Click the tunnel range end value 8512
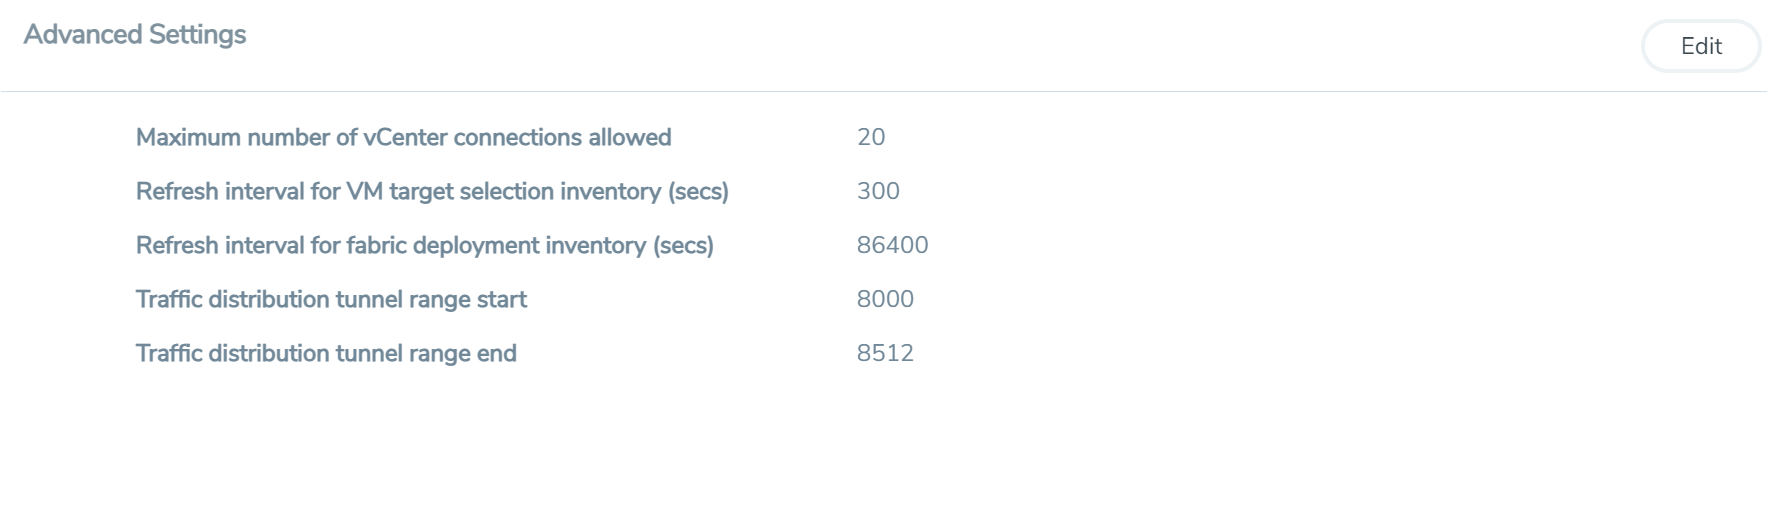 [885, 353]
